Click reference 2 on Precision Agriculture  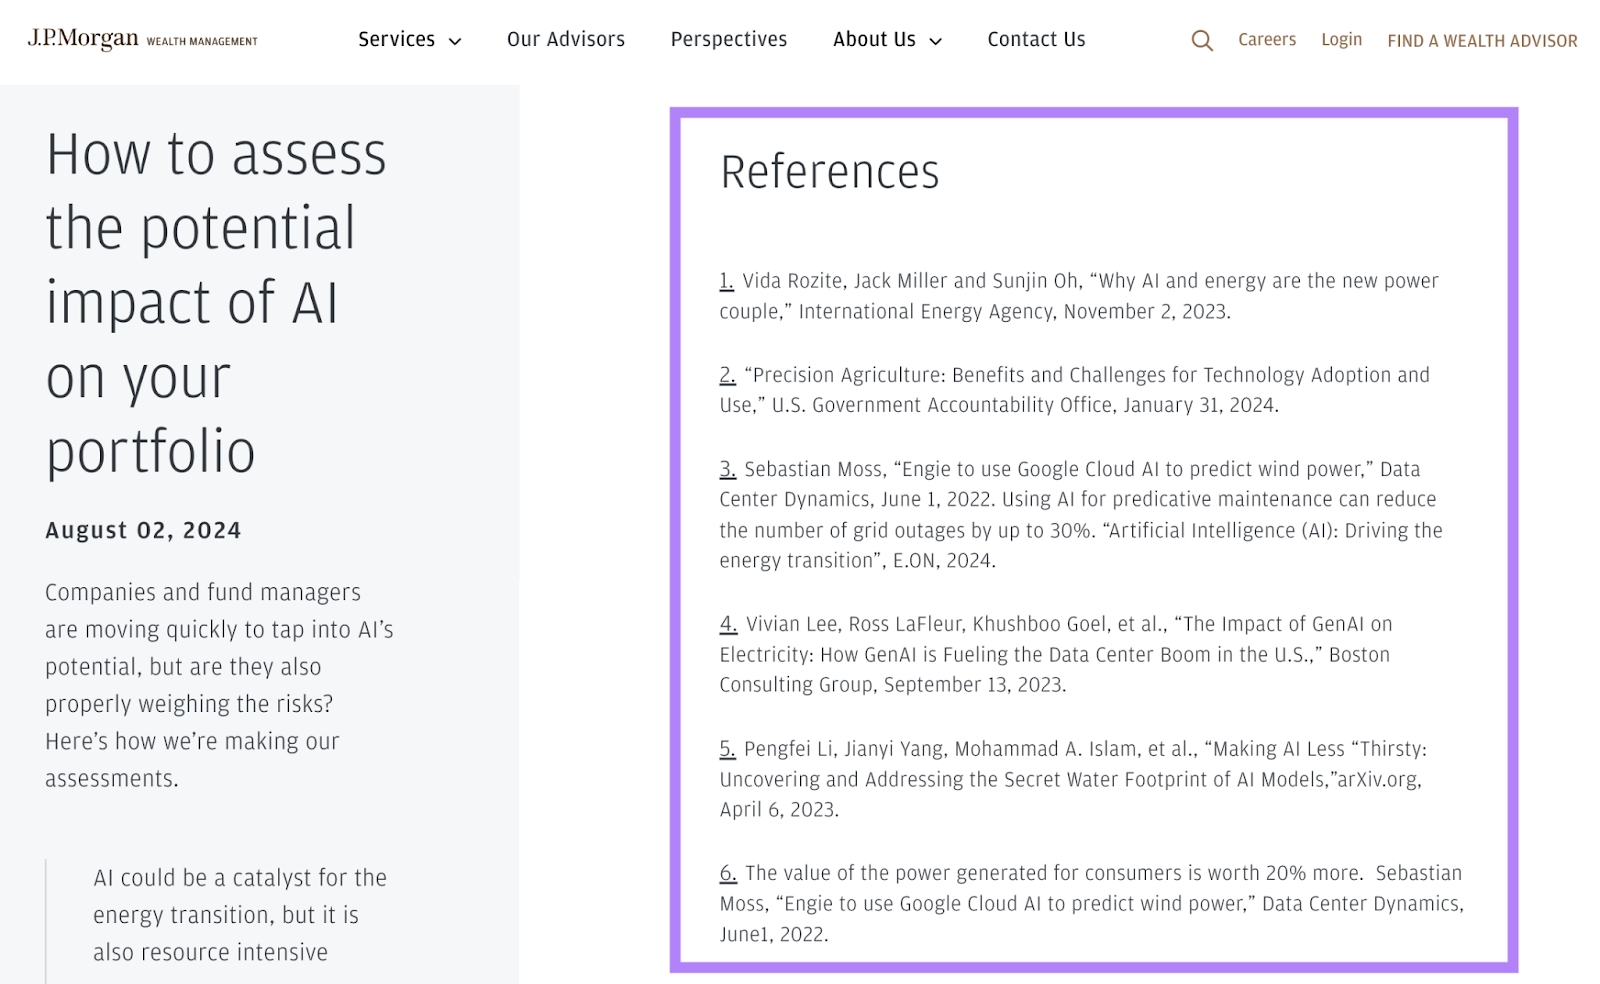(725, 375)
